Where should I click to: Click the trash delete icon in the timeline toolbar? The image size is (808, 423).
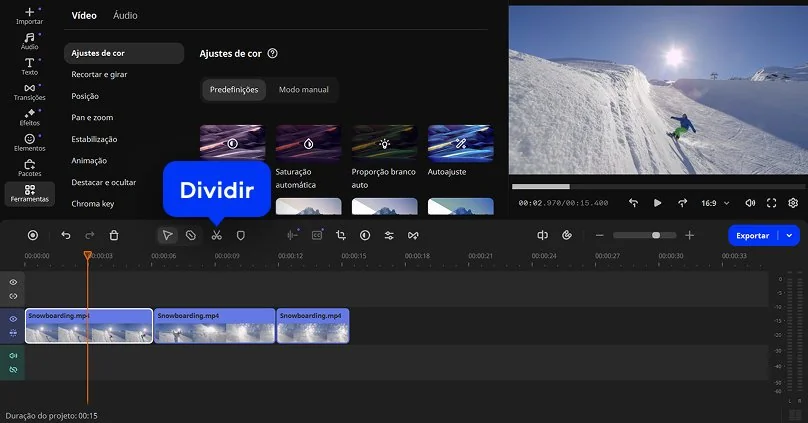click(x=114, y=235)
